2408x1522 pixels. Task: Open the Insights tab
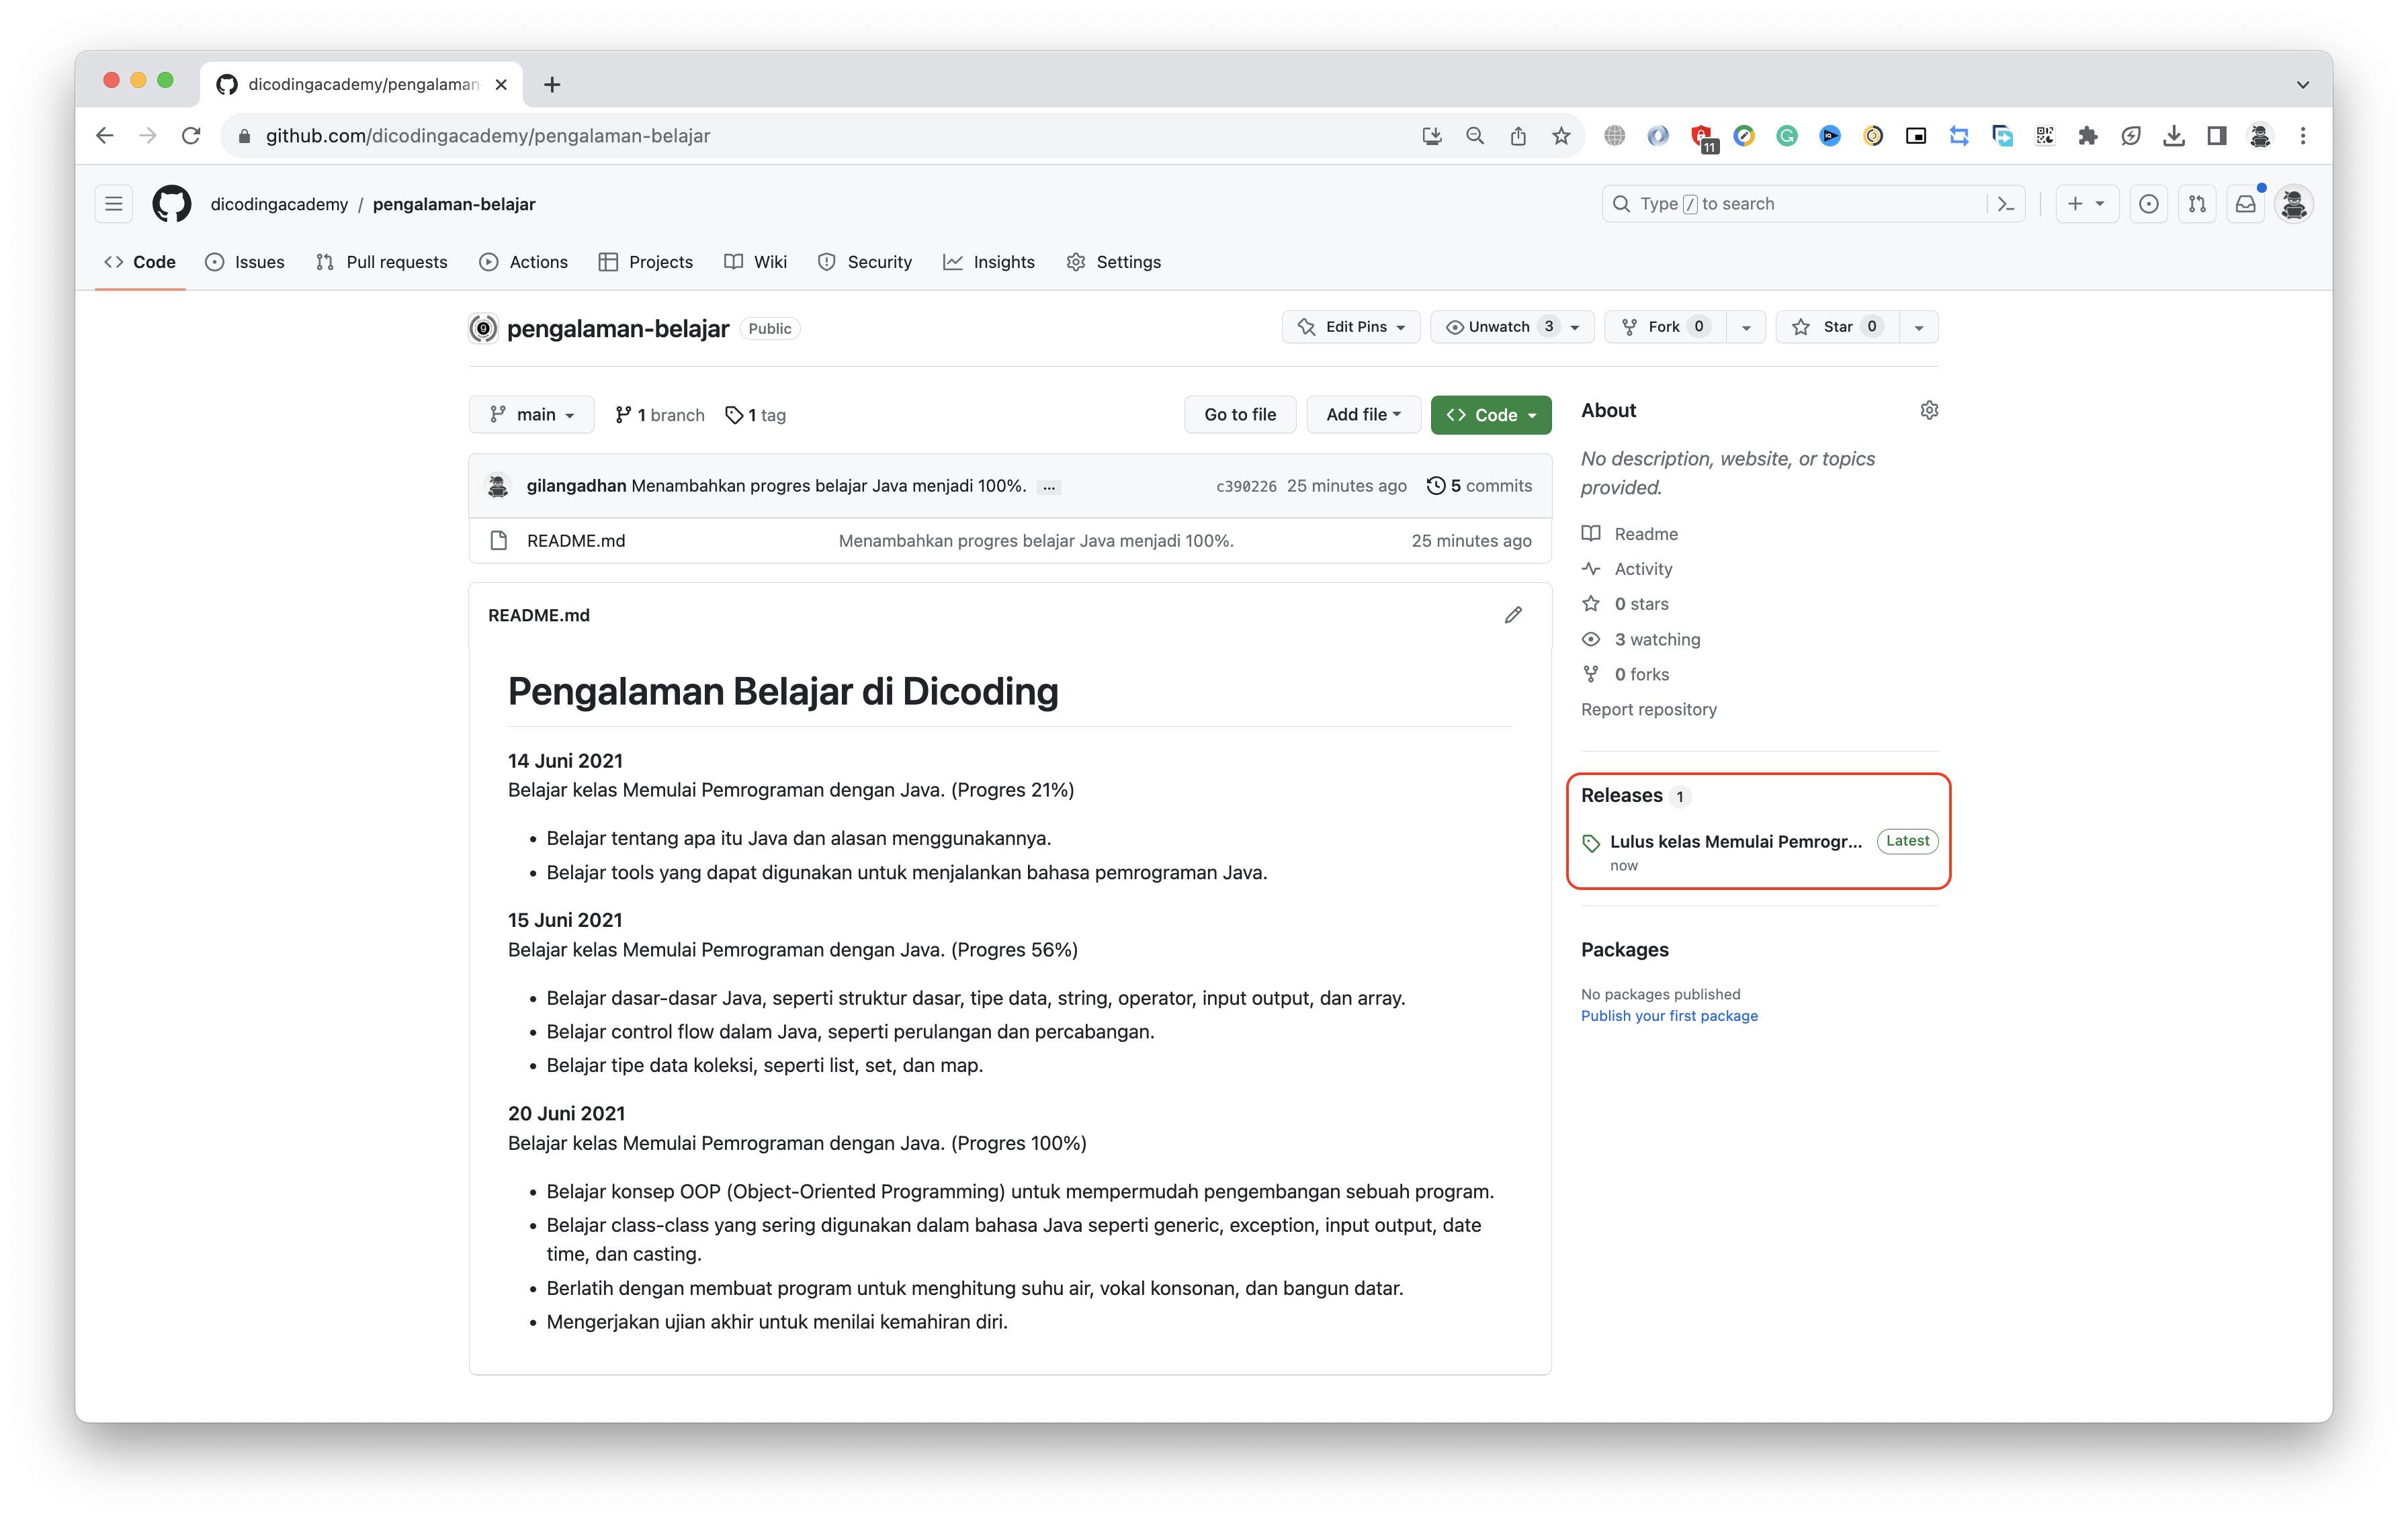[989, 262]
